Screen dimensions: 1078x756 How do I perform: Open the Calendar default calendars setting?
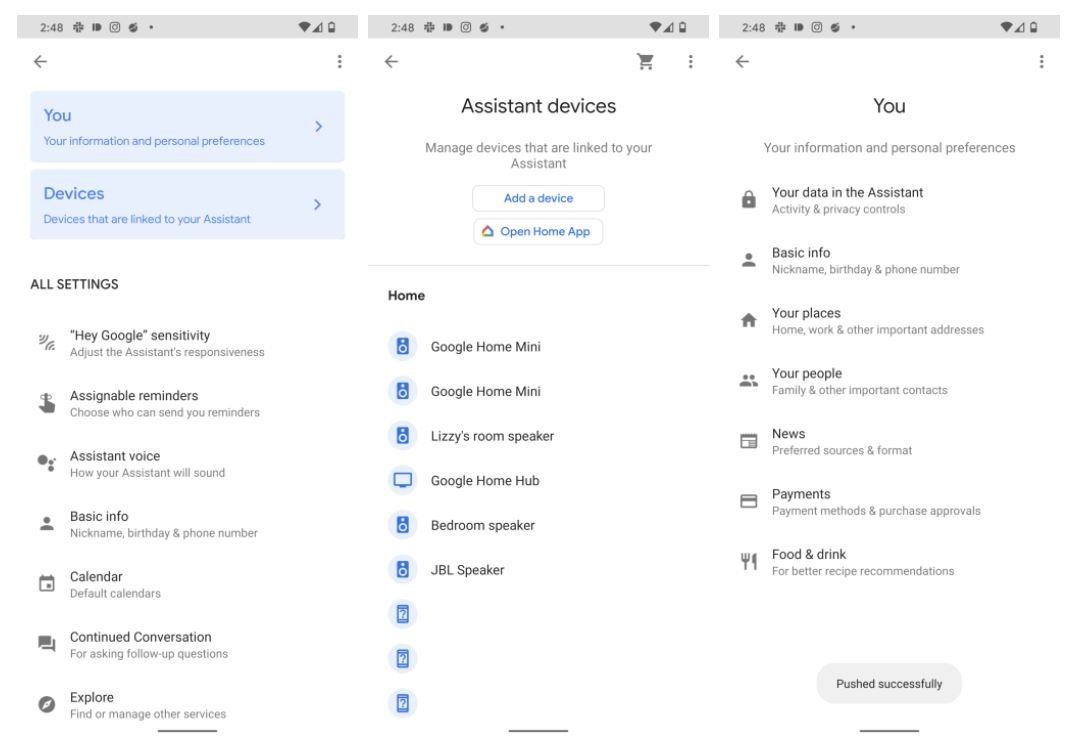coord(114,584)
